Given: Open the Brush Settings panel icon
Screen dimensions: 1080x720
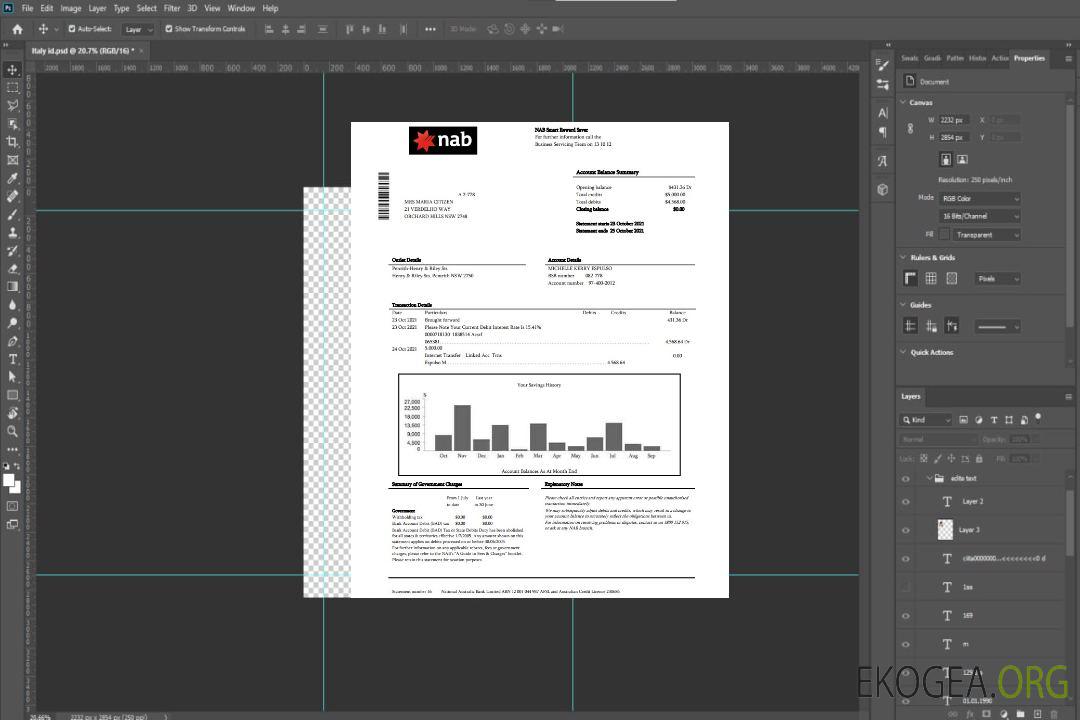Looking at the screenshot, I should tap(883, 65).
